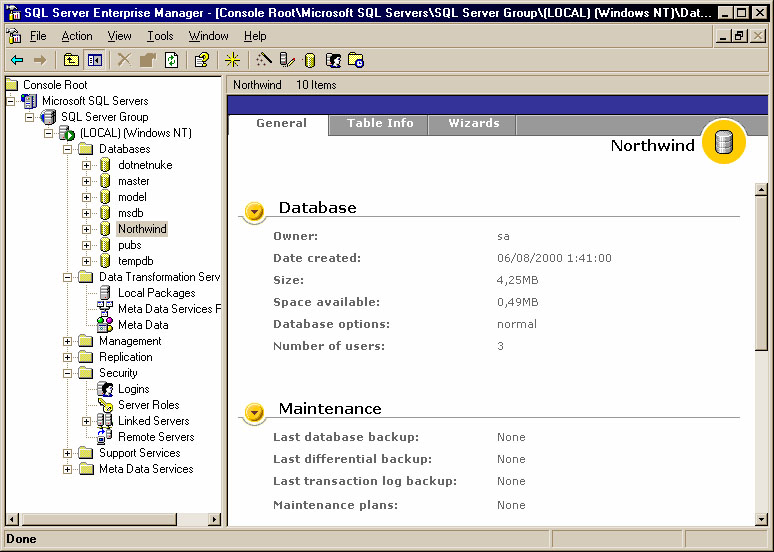The height and width of the screenshot is (552, 774).
Task: Click the Meta Data colorful icon
Action: 105,324
